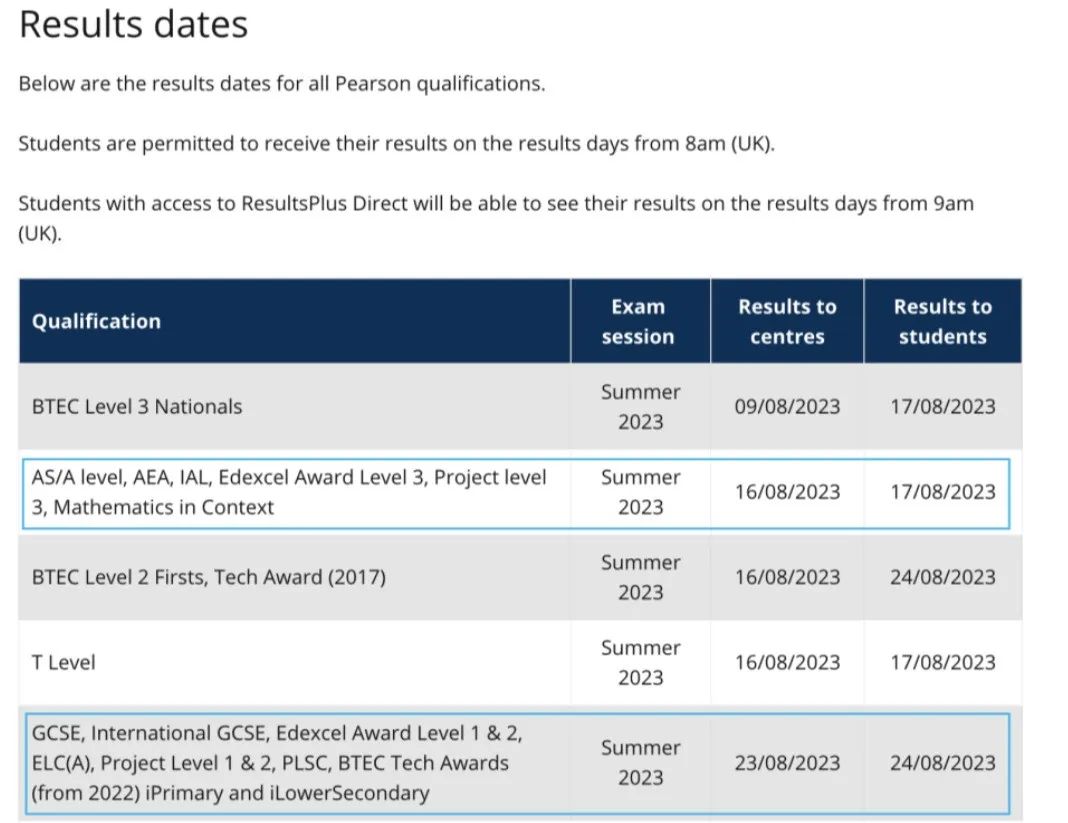1068x823 pixels.
Task: Click sentence about receiving results from 8am
Action: 396,144
